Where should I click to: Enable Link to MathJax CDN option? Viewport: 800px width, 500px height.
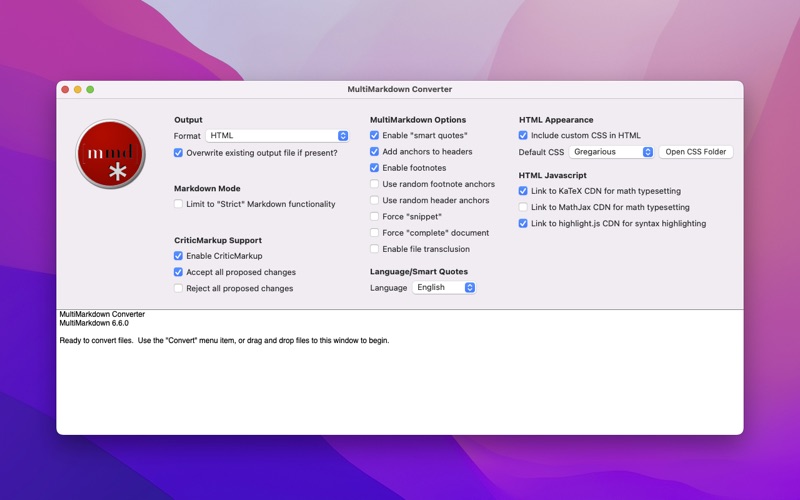pos(523,208)
